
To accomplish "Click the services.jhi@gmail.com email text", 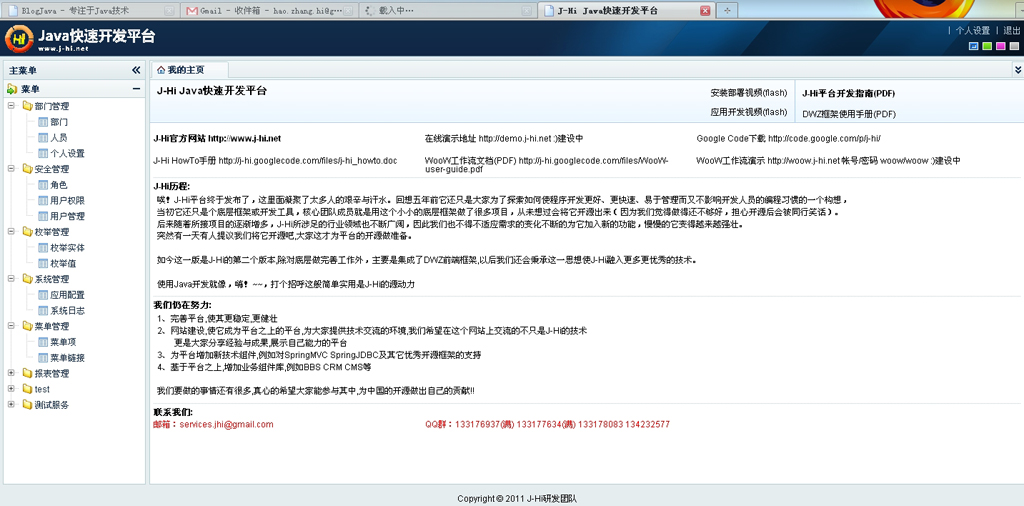I will 226,424.
